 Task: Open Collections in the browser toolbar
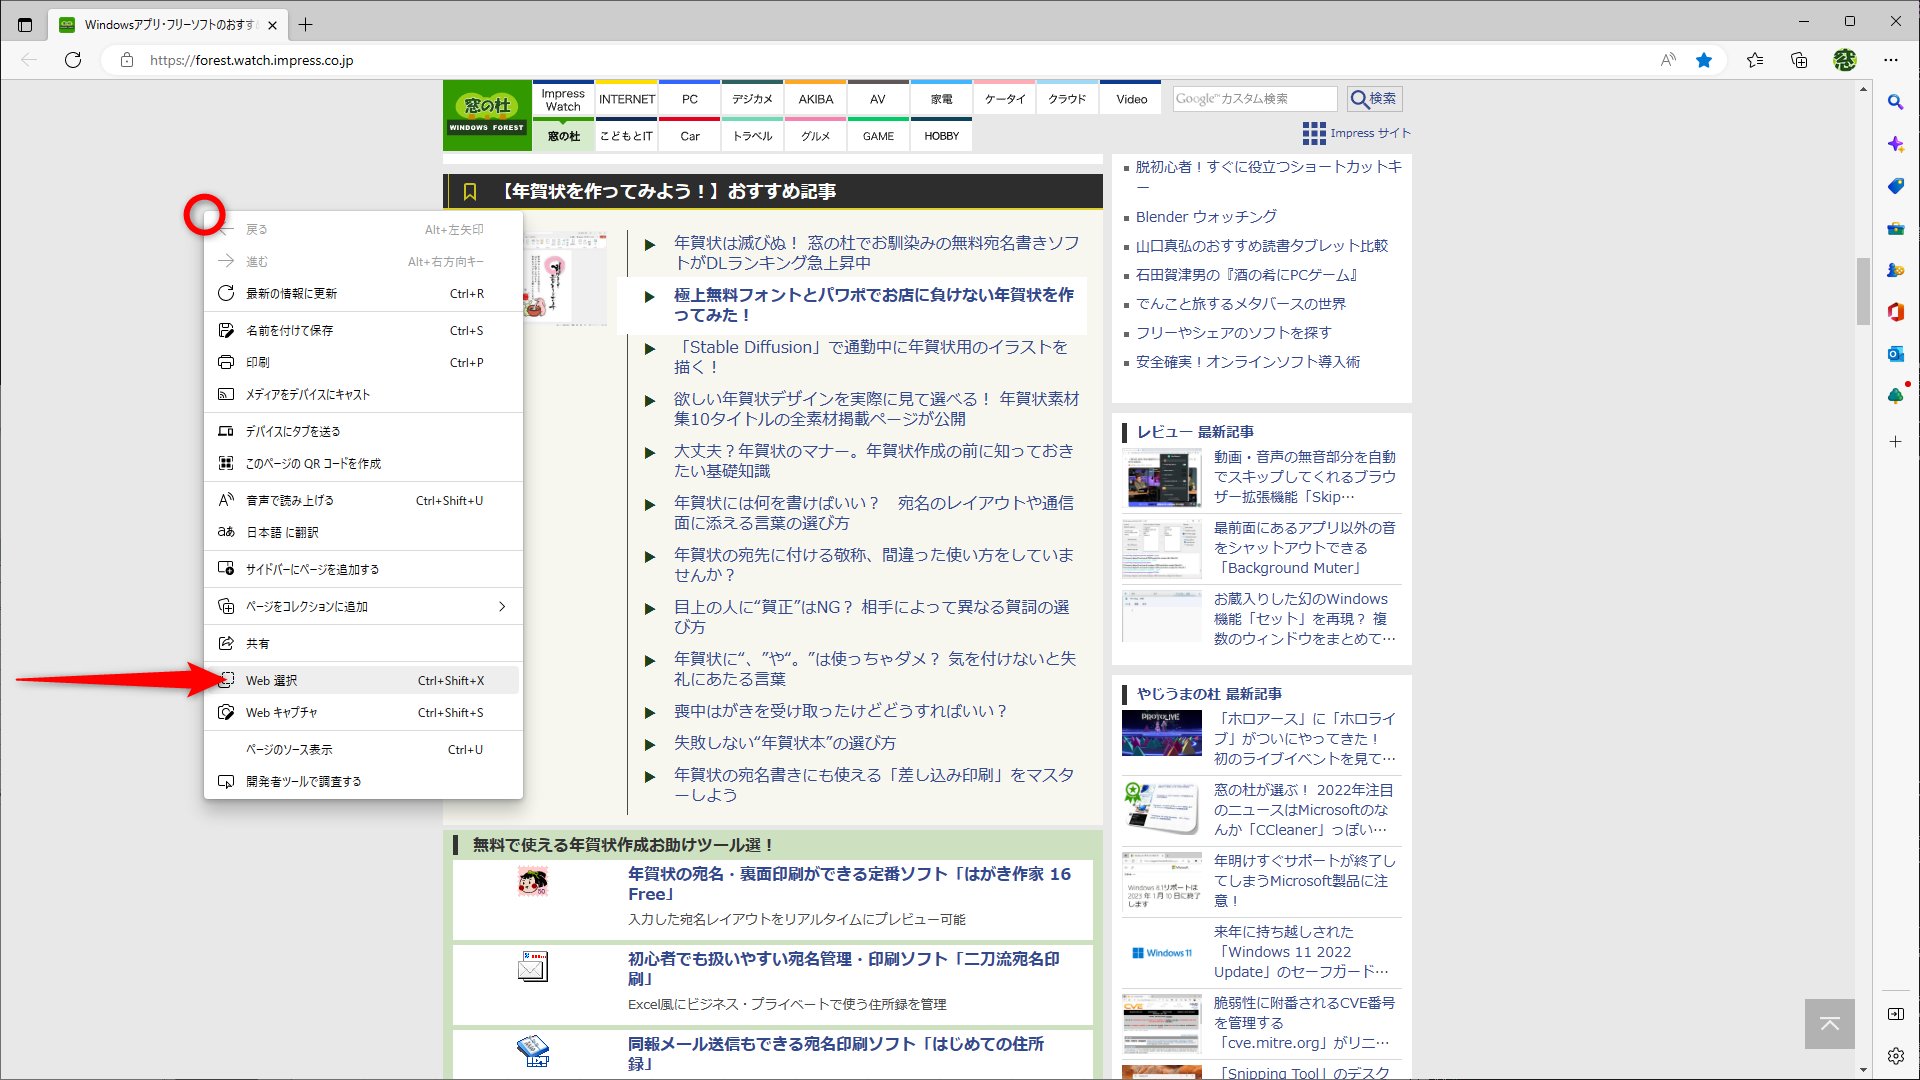pyautogui.click(x=1800, y=60)
